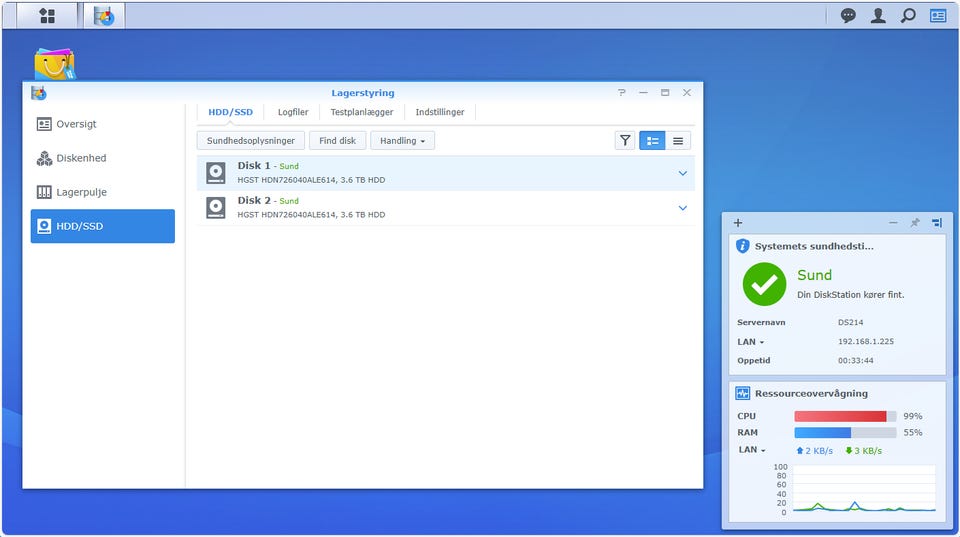Click the 99% CPU value
This screenshot has height=537, width=960.
pos(912,416)
